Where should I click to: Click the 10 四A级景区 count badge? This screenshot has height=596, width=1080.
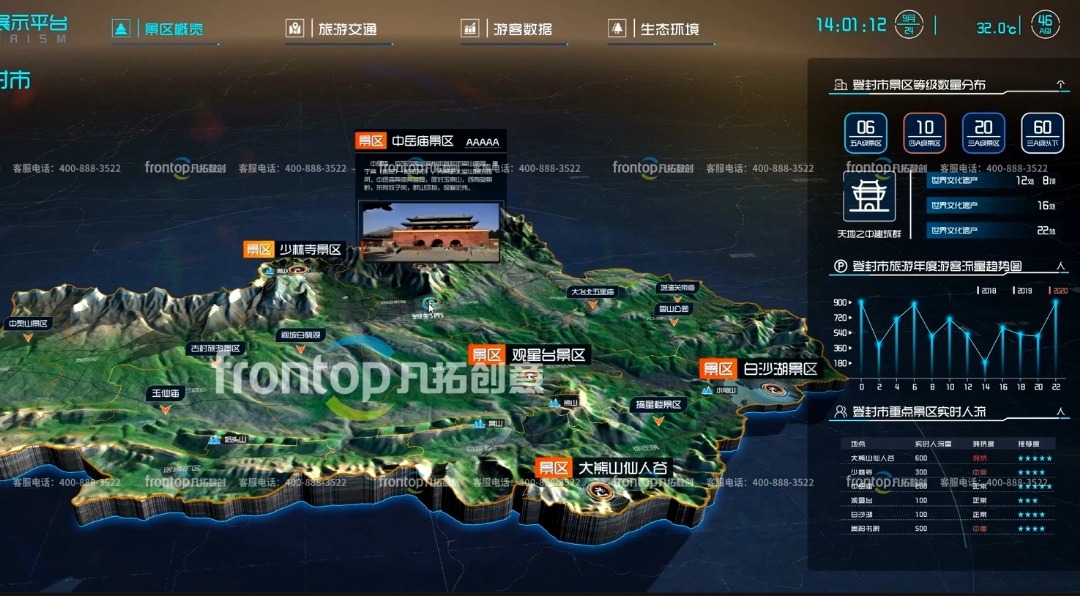pos(924,132)
